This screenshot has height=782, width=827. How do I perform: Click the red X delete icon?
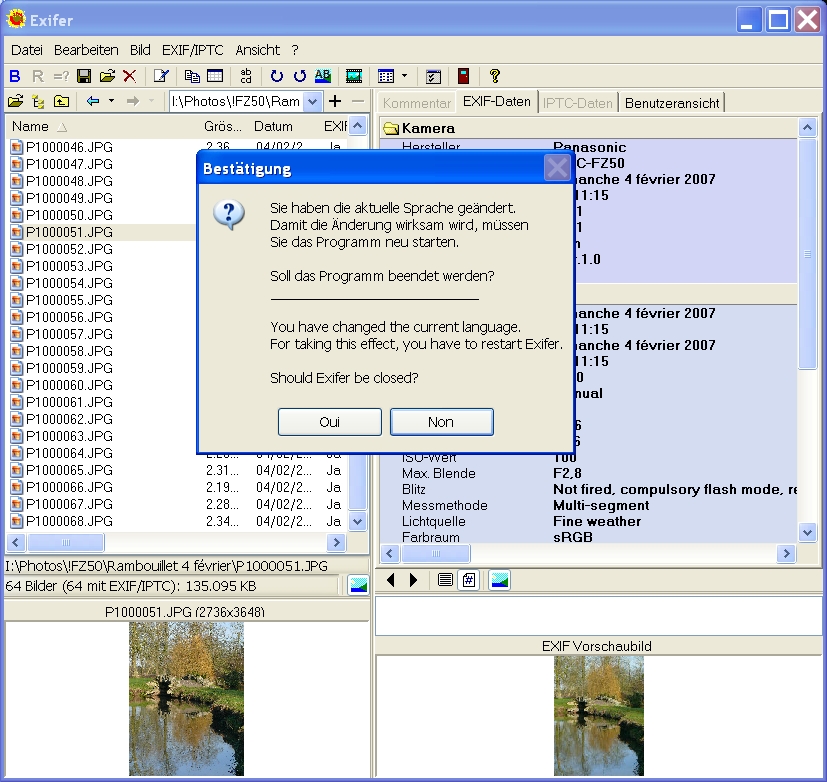click(128, 76)
